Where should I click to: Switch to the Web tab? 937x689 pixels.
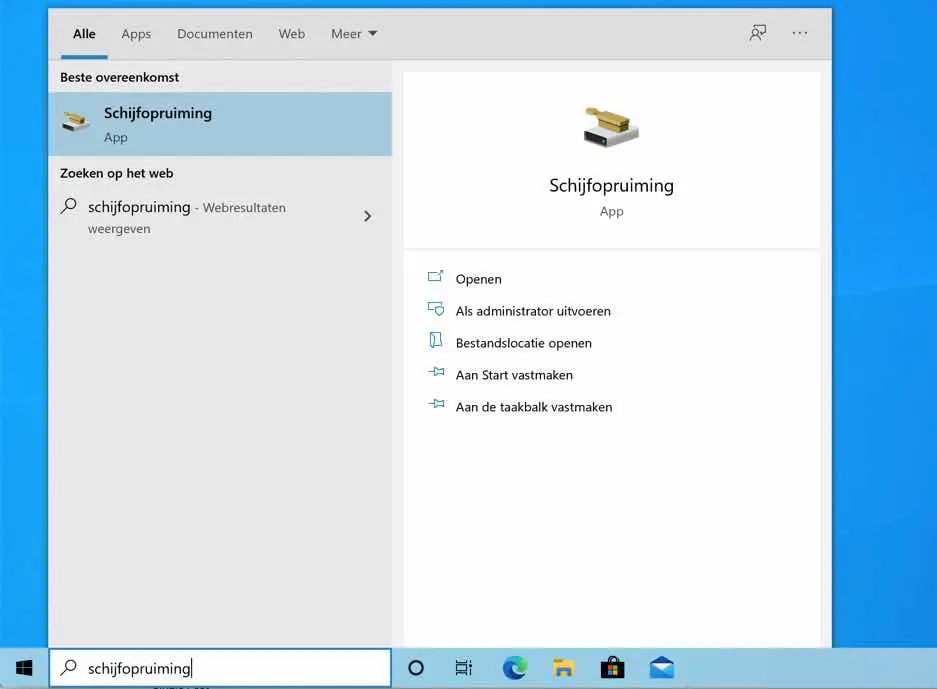pos(292,34)
